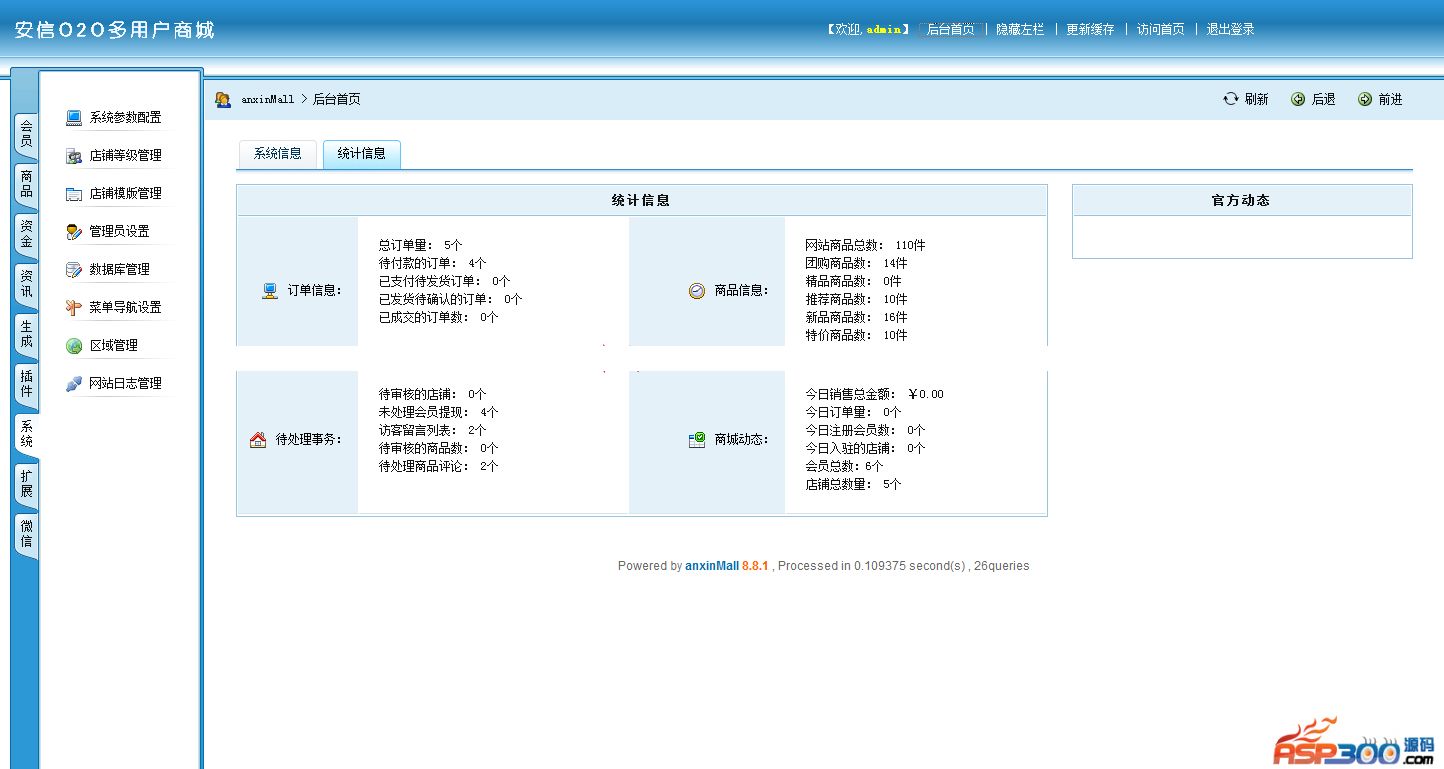The image size is (1444, 769).
Task: Click the 刷新 refresh icon
Action: pyautogui.click(x=1231, y=99)
